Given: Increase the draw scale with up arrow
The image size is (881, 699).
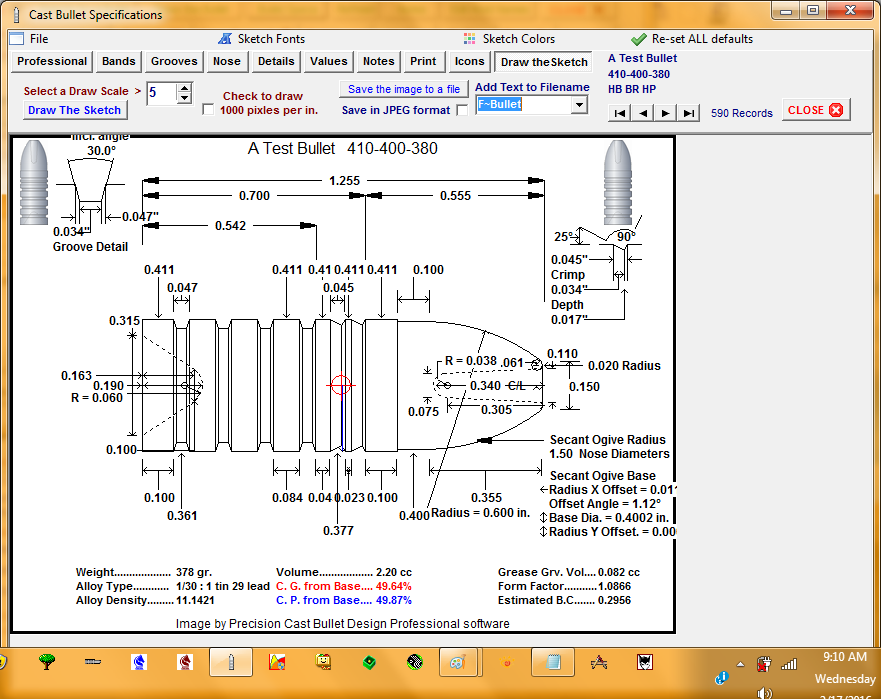Looking at the screenshot, I should coord(184,88).
